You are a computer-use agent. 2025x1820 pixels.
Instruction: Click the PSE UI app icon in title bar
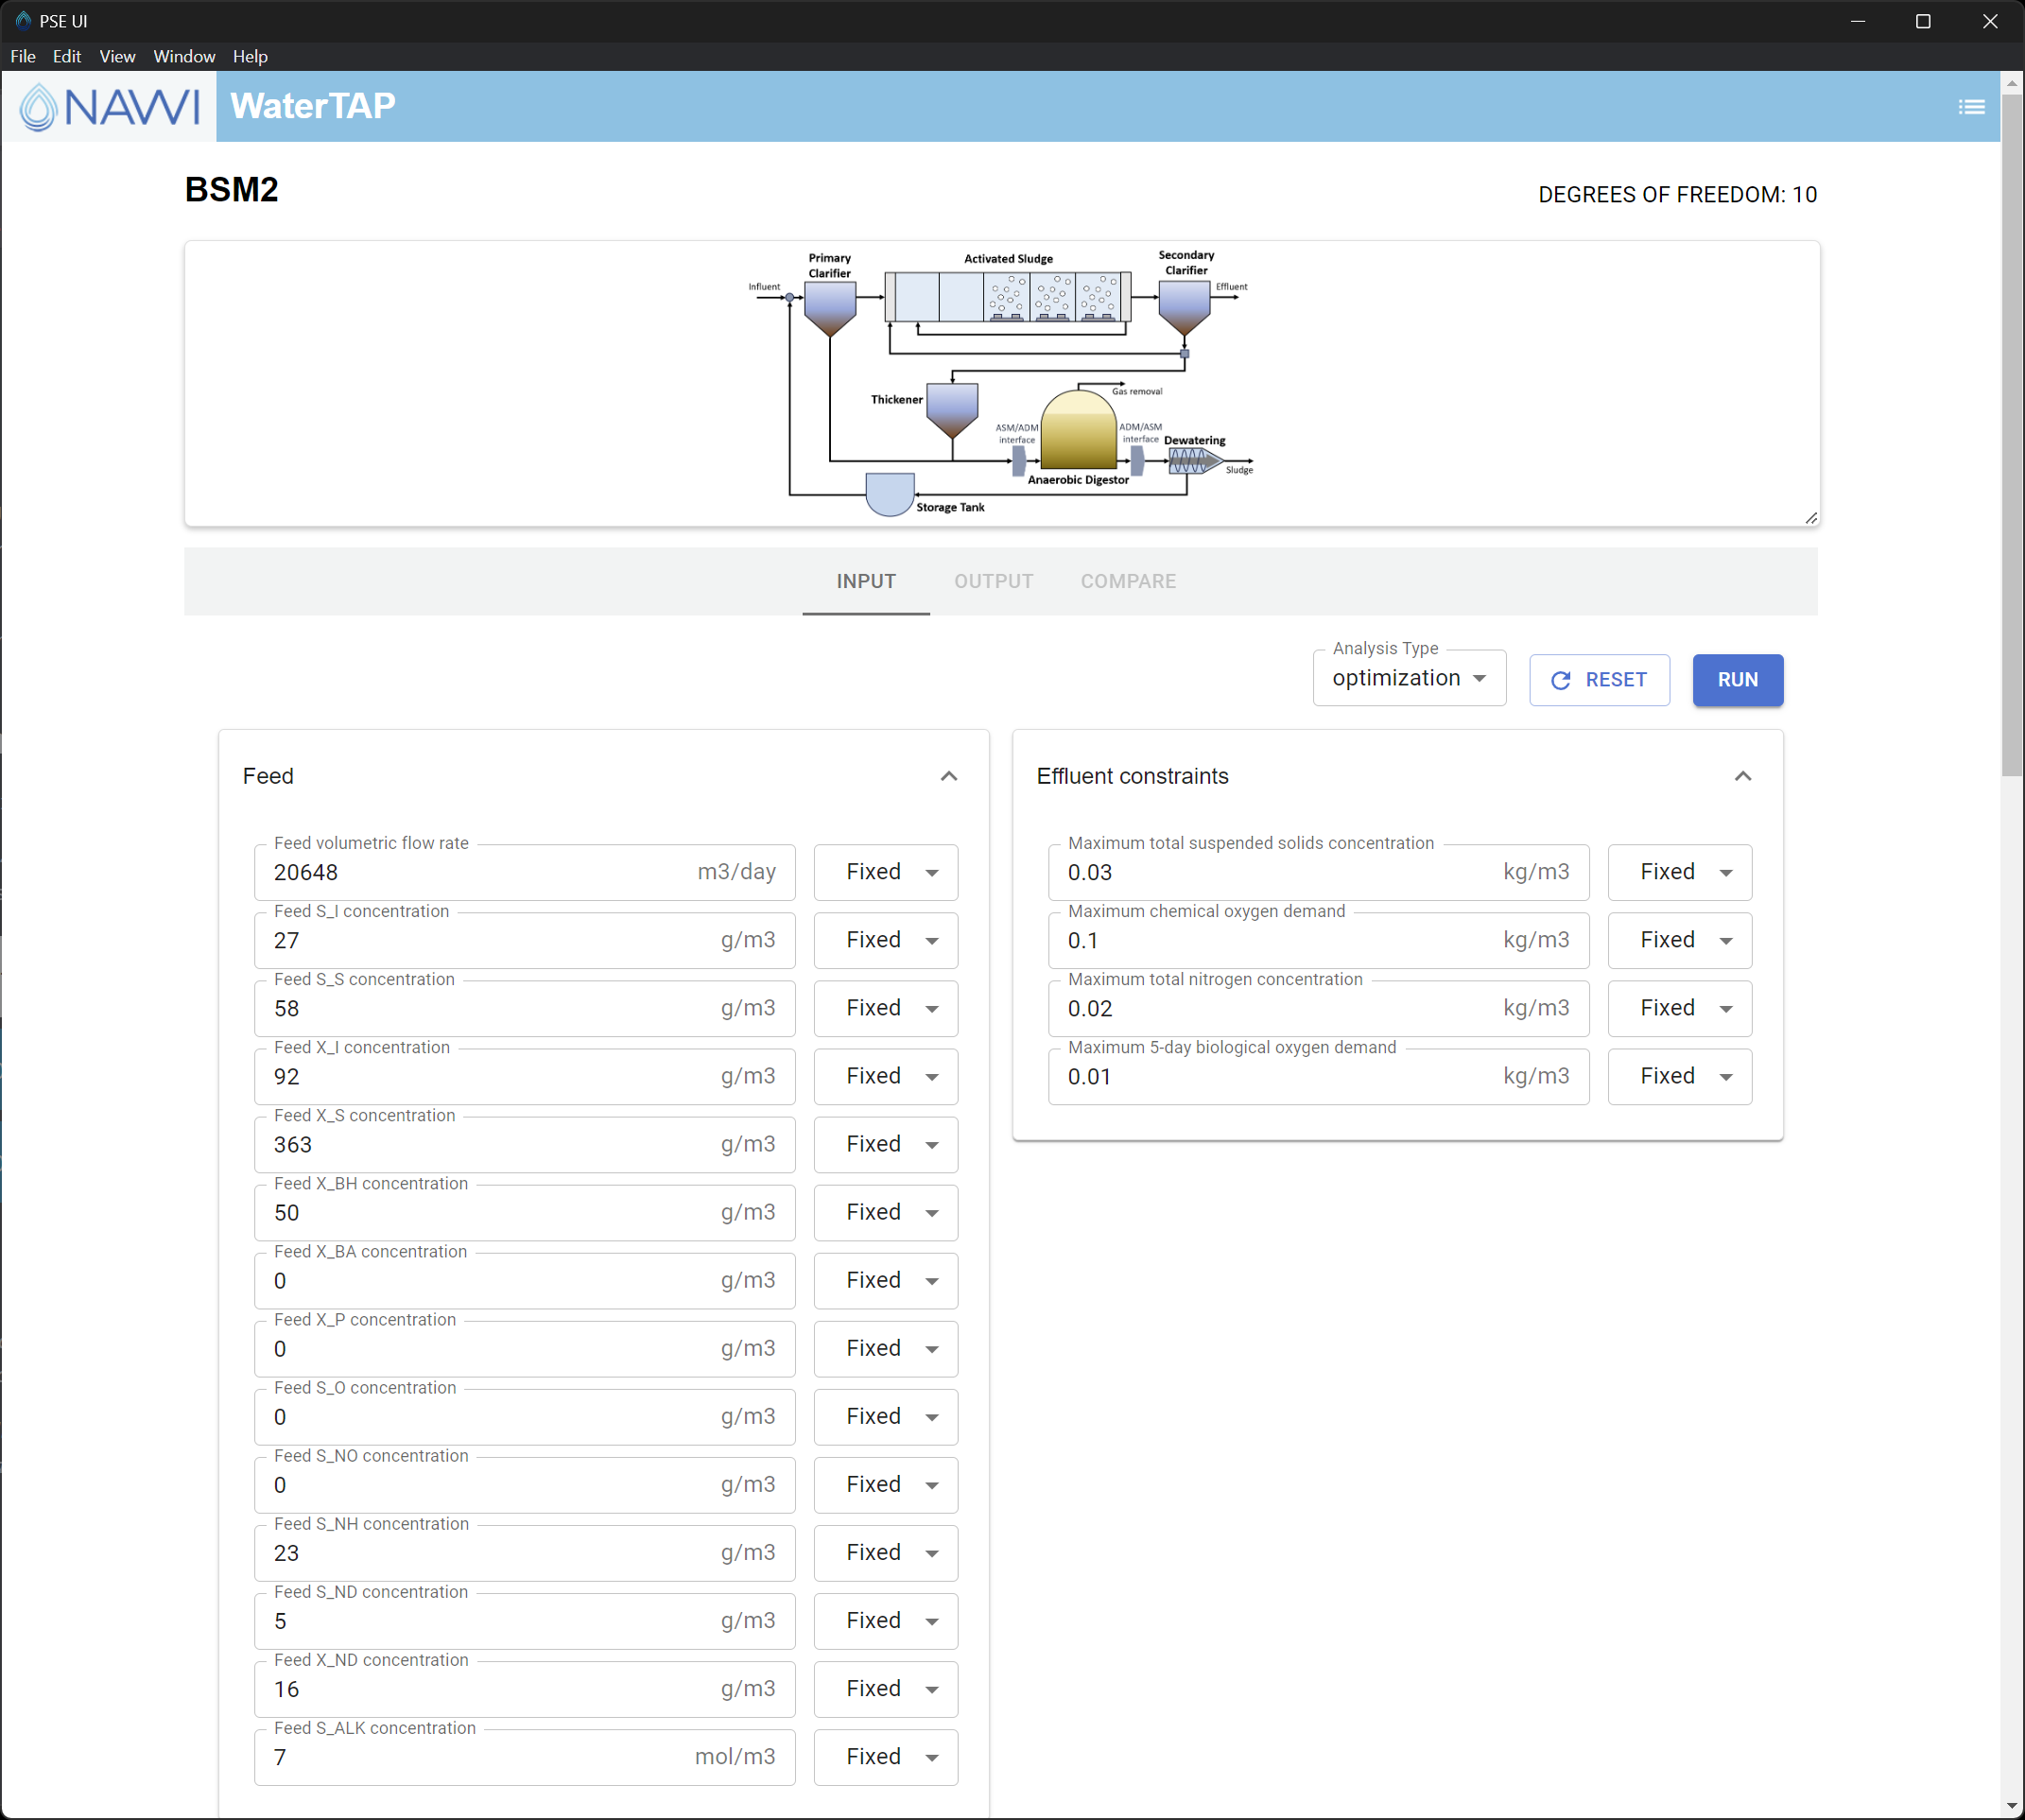coord(23,21)
